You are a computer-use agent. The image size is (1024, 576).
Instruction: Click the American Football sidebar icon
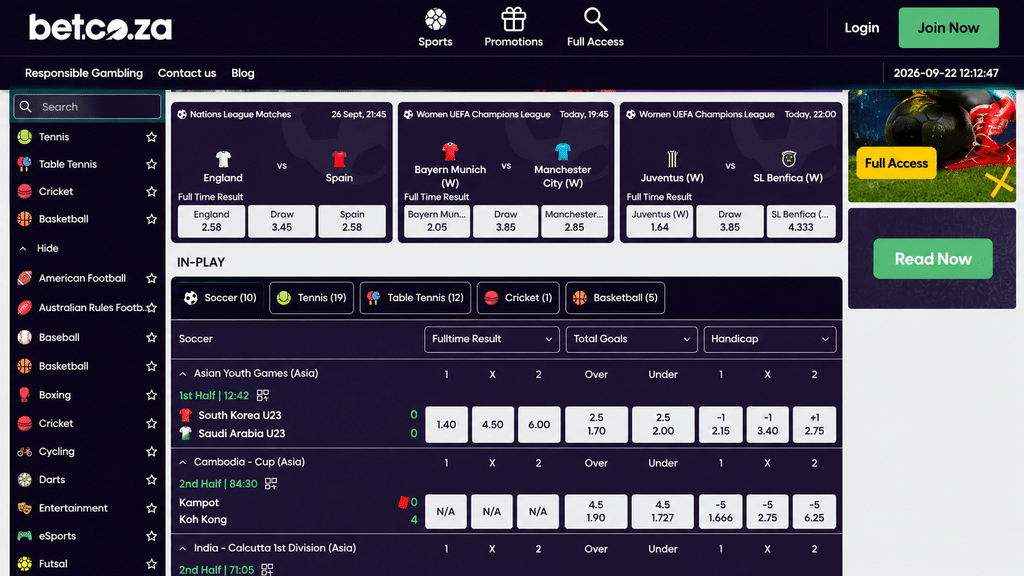coord(25,278)
